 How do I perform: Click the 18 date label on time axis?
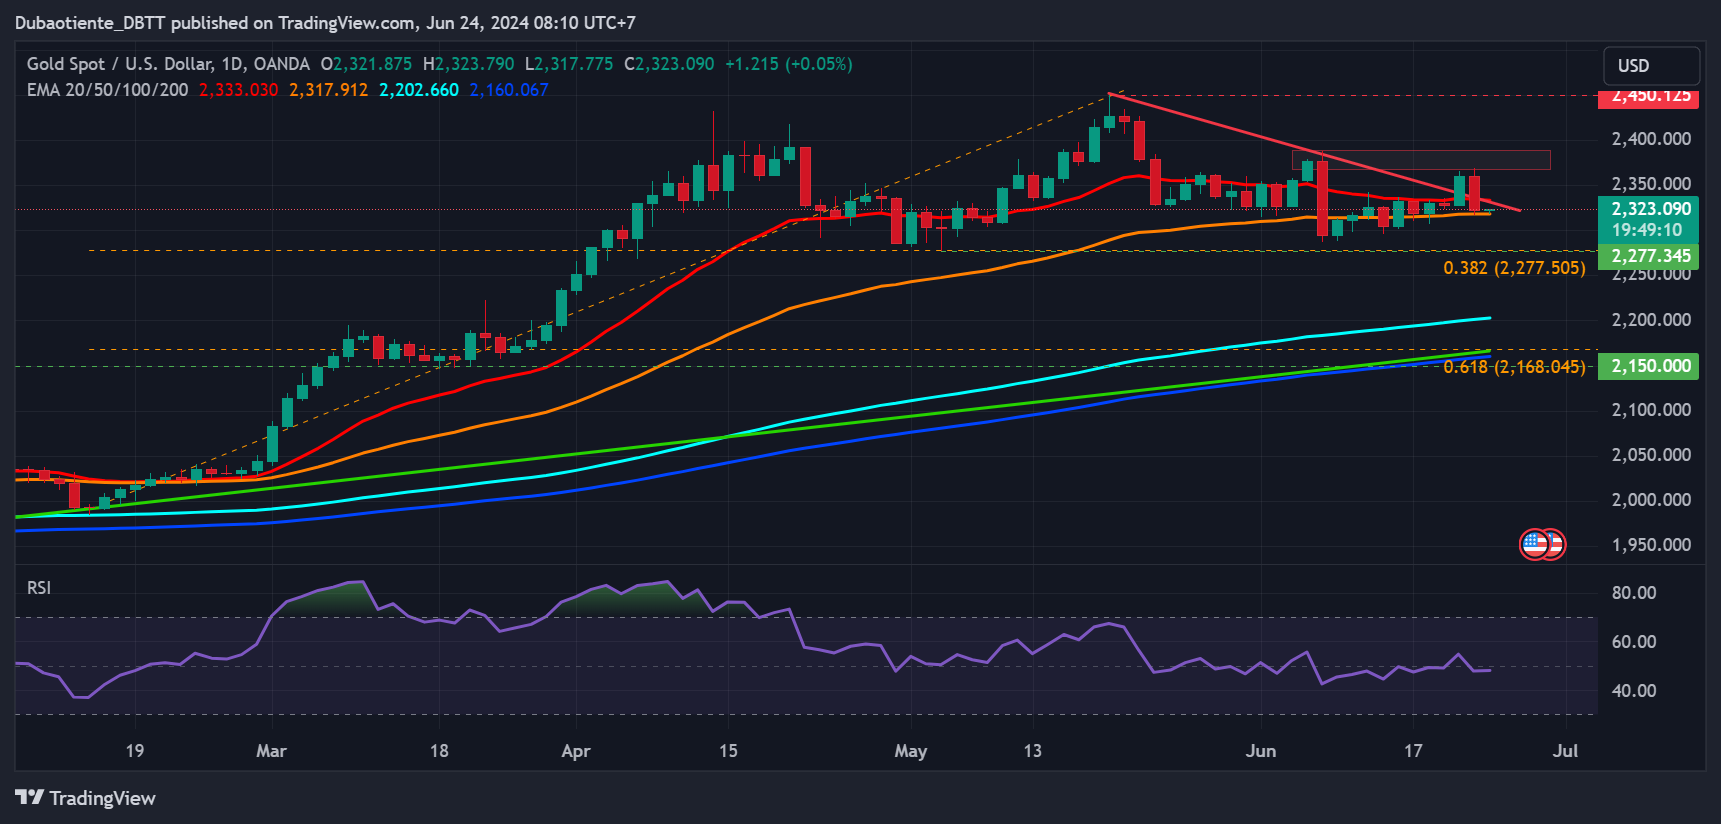point(439,751)
